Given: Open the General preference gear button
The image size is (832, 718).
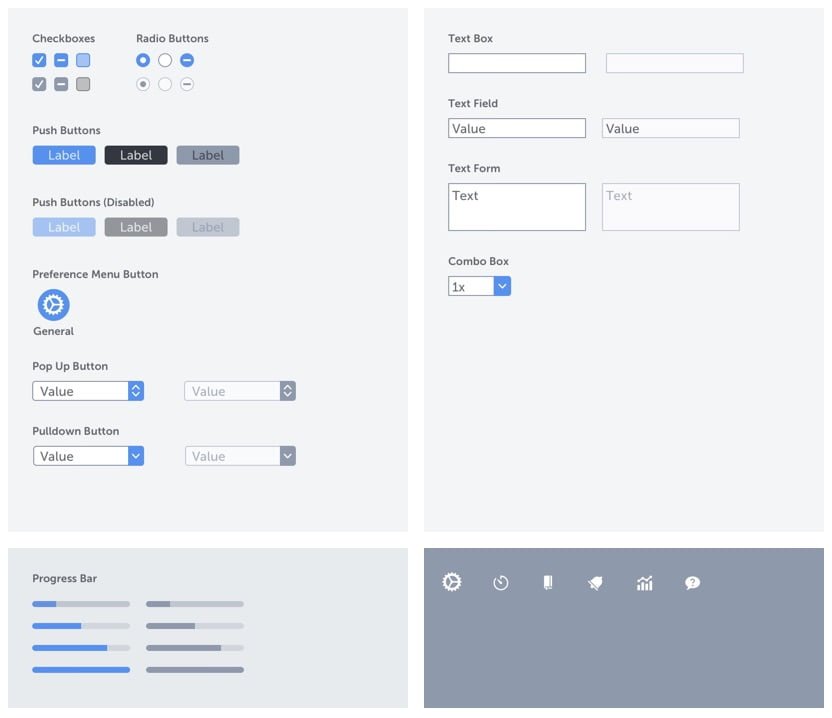Looking at the screenshot, I should (53, 305).
